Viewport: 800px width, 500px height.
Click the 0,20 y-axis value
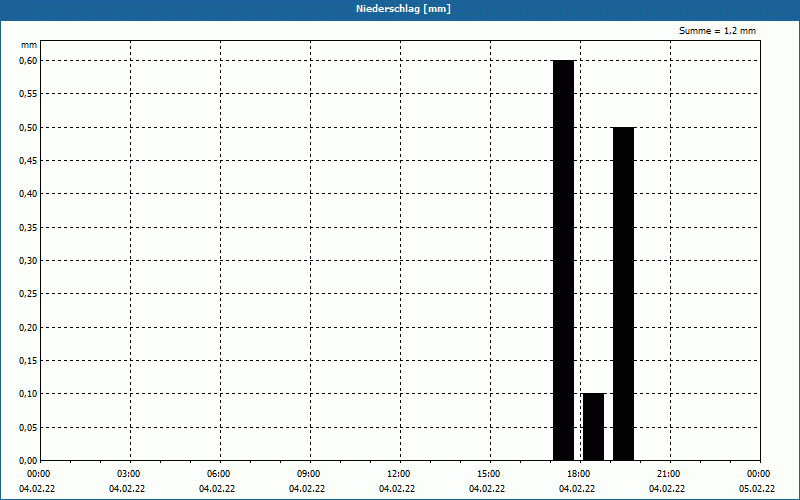pos(28,328)
